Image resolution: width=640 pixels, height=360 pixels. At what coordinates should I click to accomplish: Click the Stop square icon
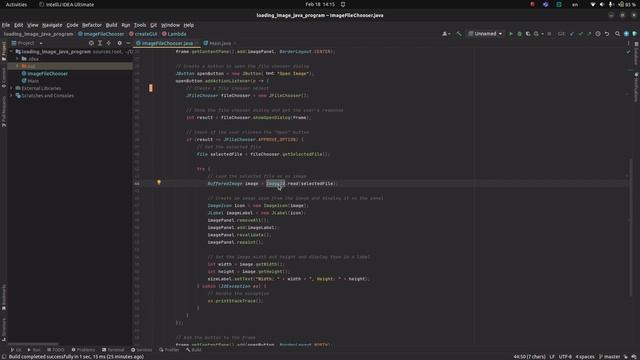click(x=549, y=34)
